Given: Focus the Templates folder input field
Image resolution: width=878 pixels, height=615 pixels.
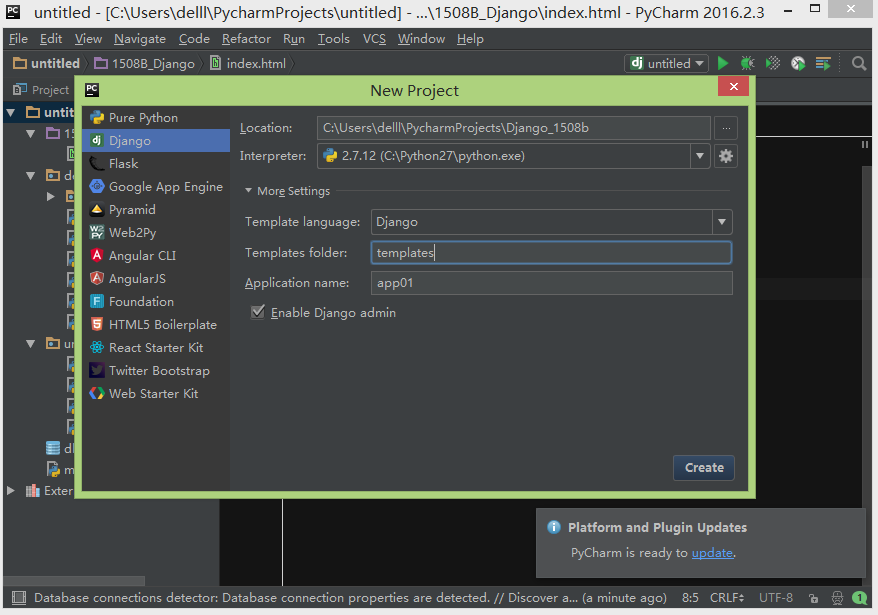Looking at the screenshot, I should [x=552, y=253].
